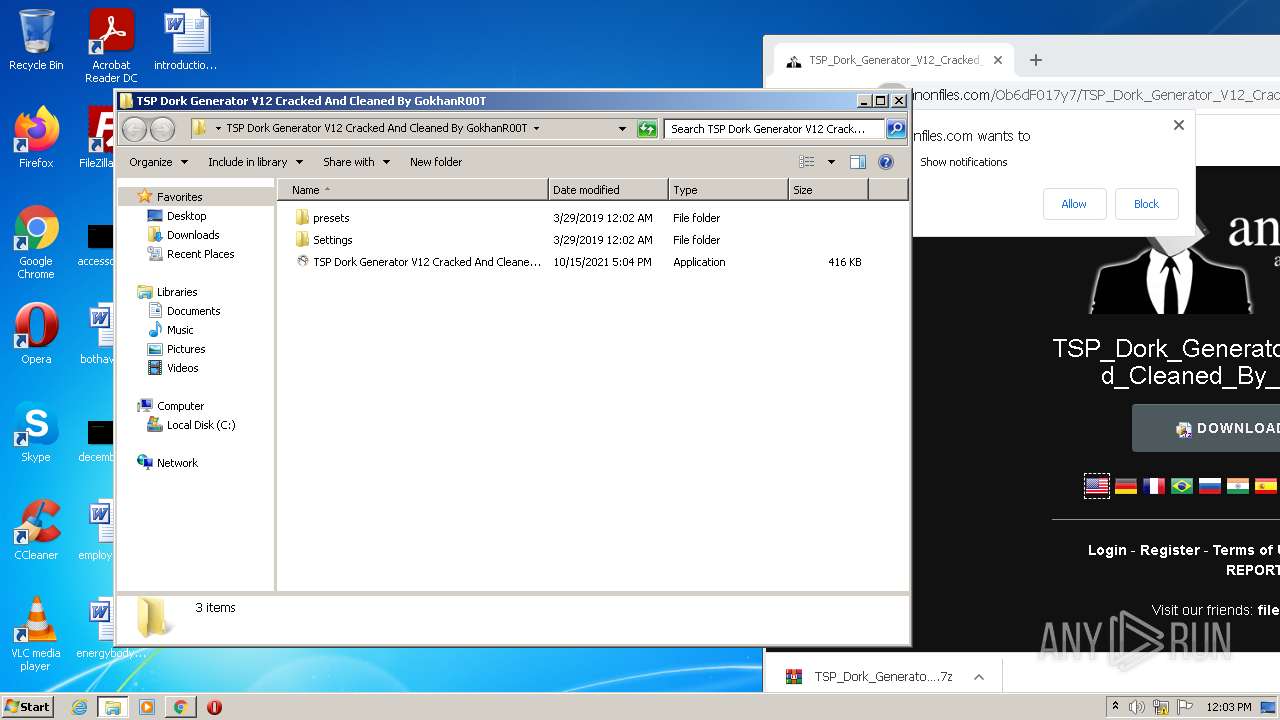
Task: Show hidden system tray icons
Action: 1115,707
